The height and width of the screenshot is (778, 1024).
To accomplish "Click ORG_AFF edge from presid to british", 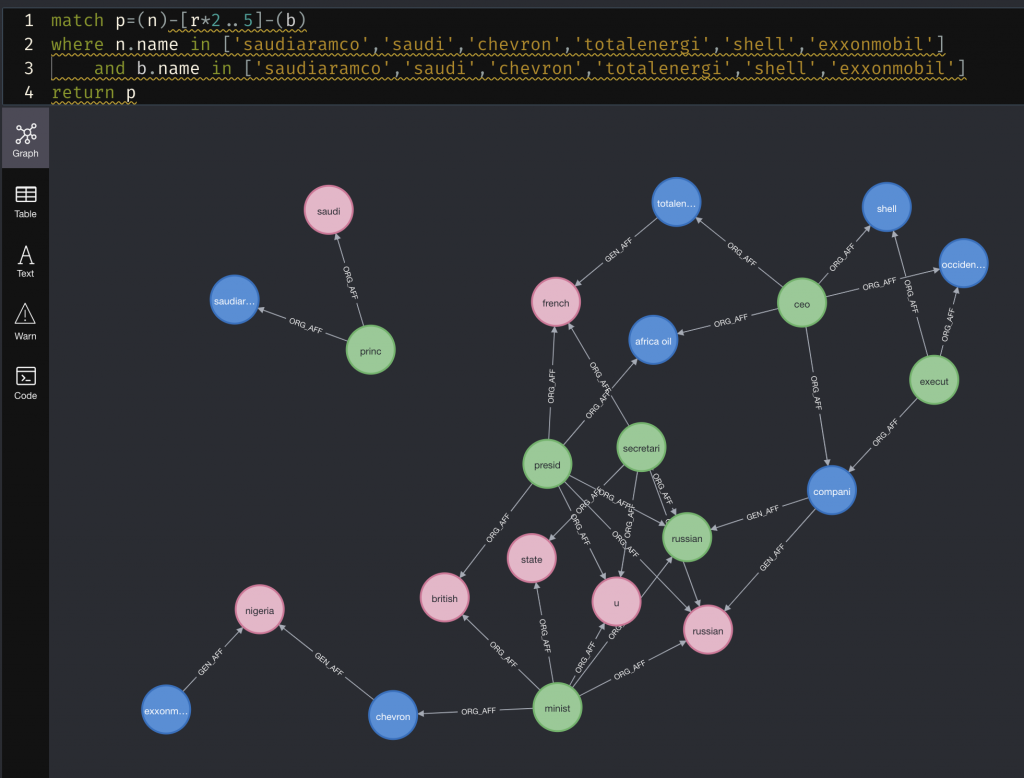I will coord(498,528).
